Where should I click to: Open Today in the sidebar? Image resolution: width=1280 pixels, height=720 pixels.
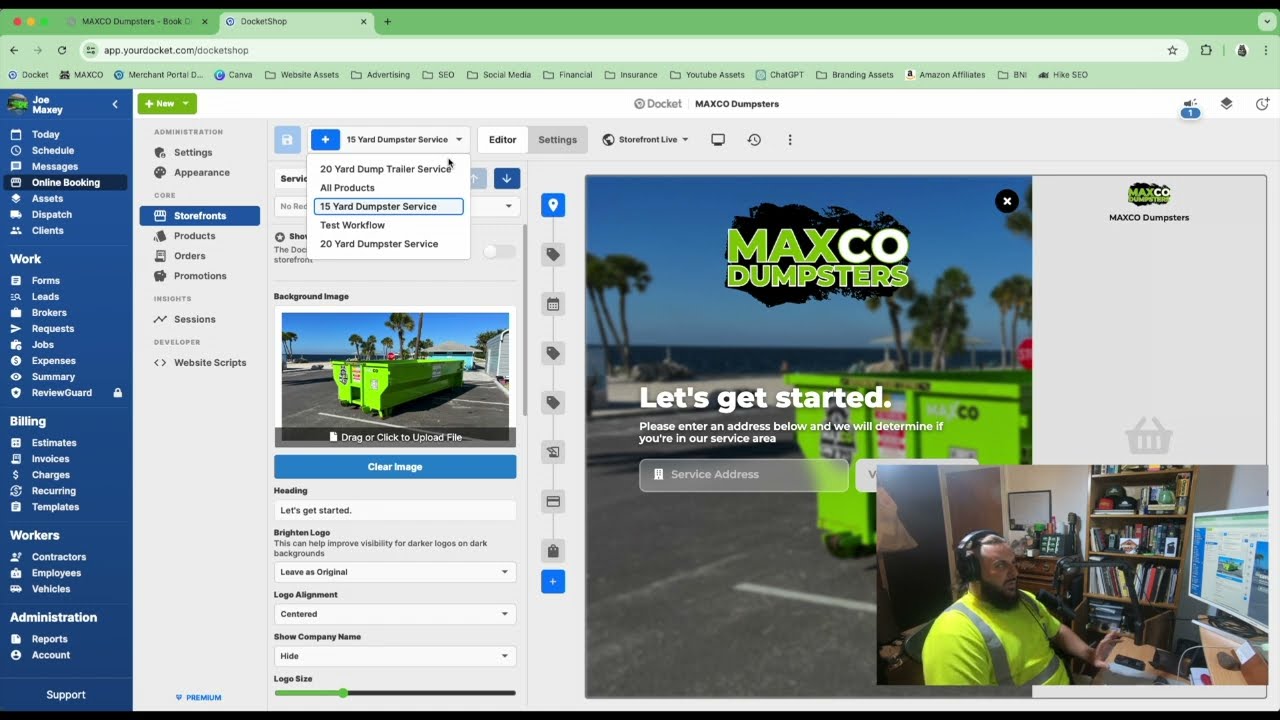46,134
